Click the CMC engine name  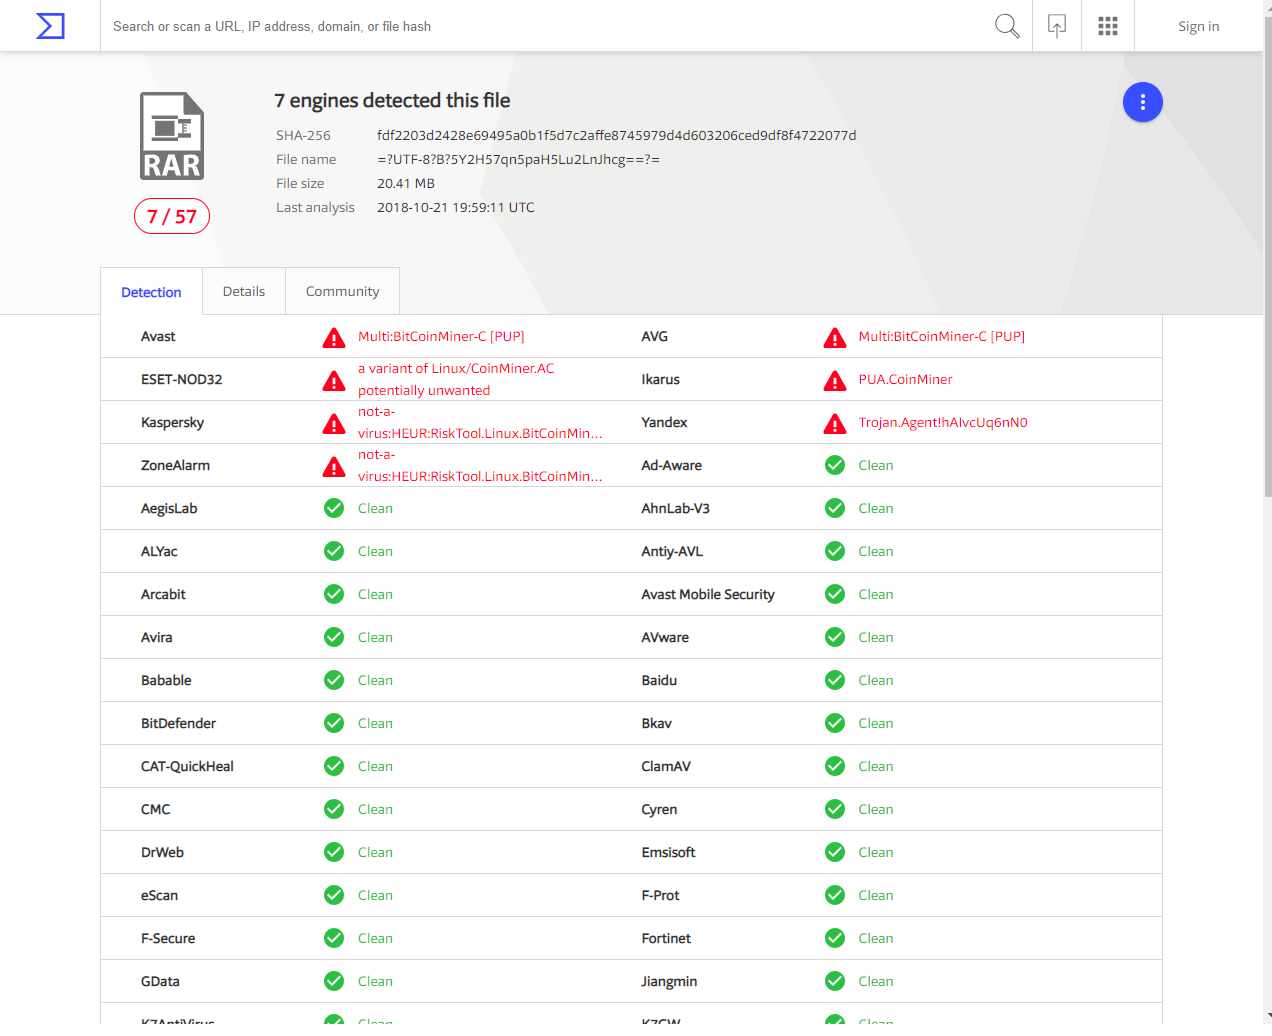coord(155,809)
